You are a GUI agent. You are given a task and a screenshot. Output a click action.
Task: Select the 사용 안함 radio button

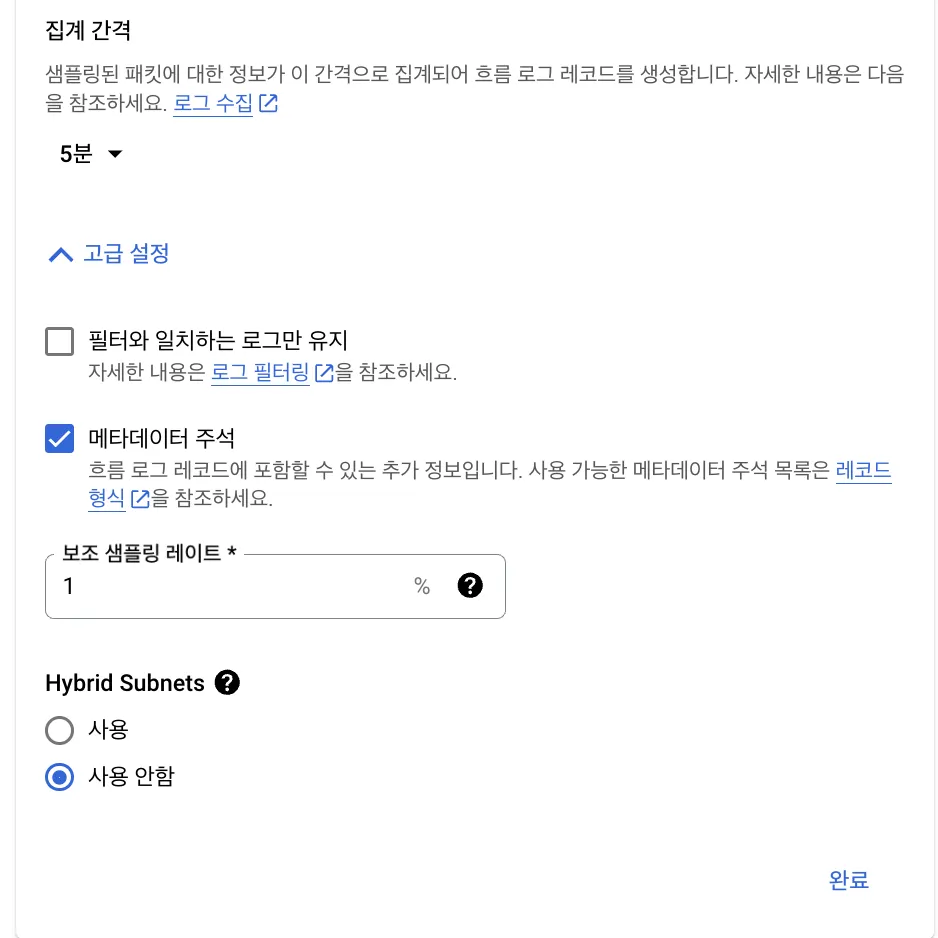click(60, 777)
